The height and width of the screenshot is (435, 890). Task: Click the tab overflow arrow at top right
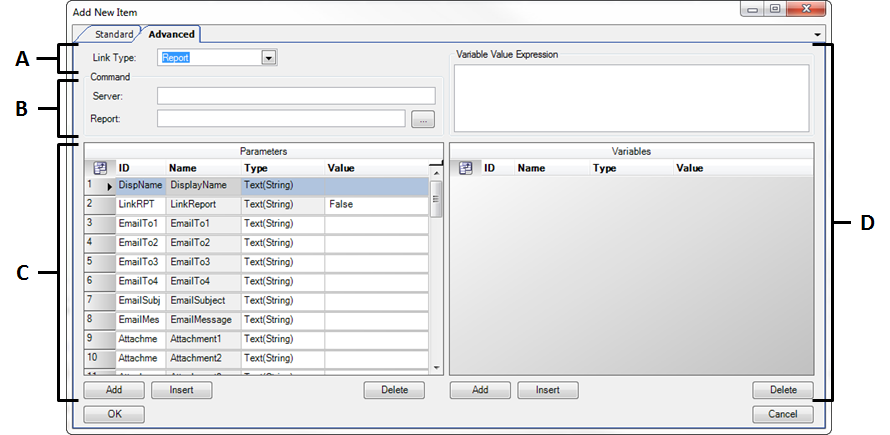818,35
